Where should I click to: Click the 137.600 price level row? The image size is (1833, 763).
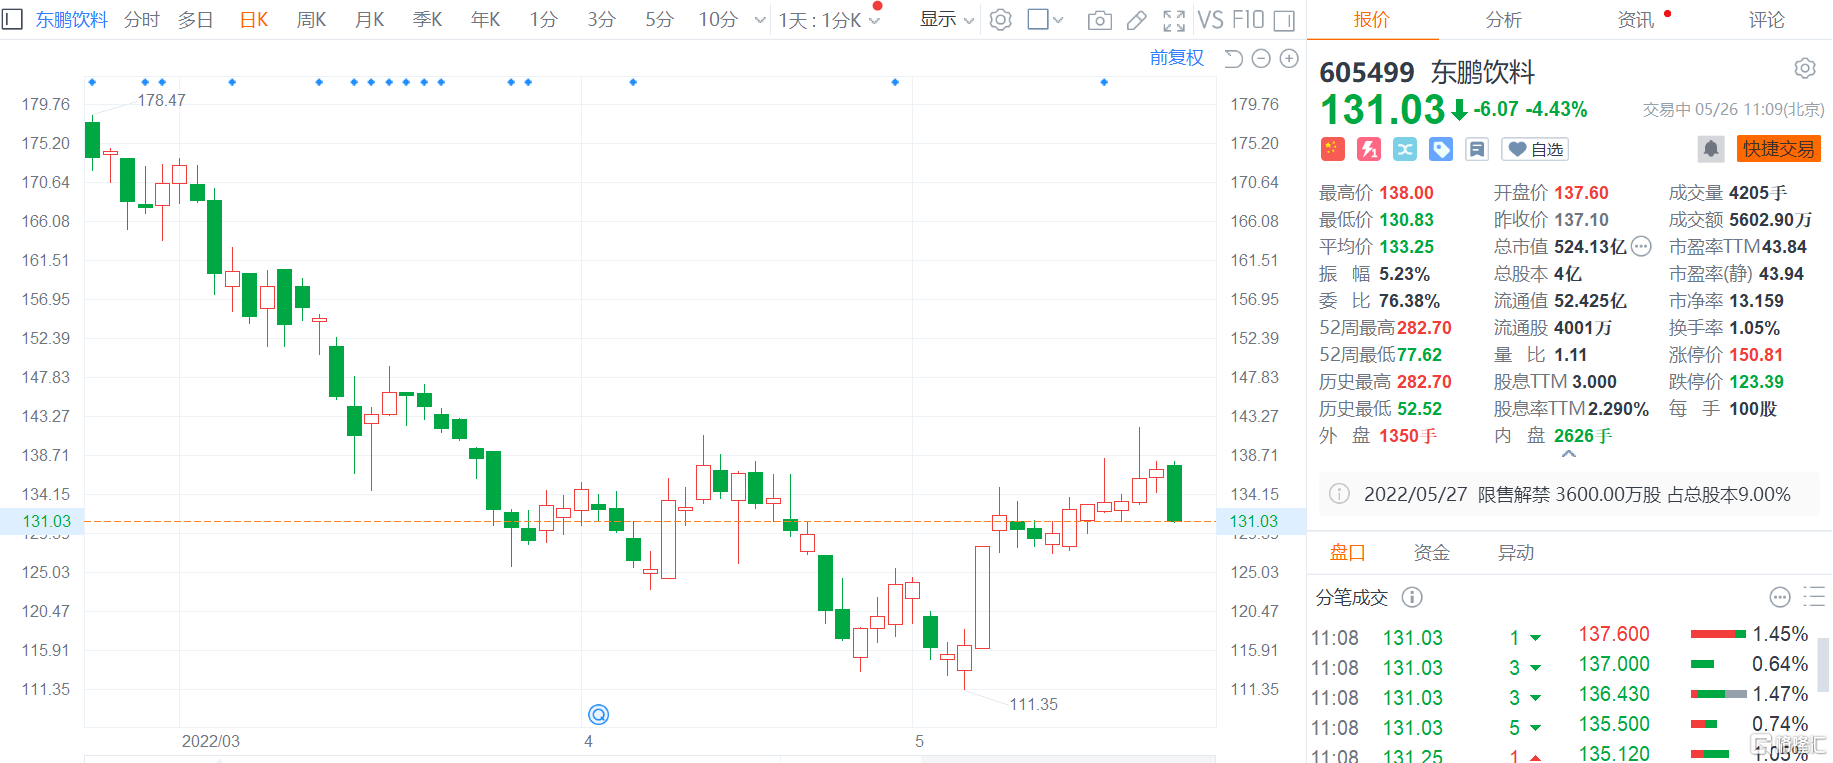click(1694, 634)
